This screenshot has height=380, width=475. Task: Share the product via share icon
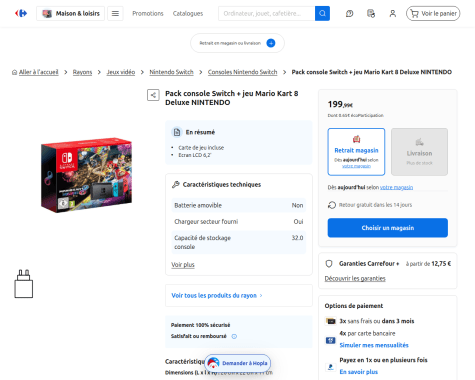point(153,95)
